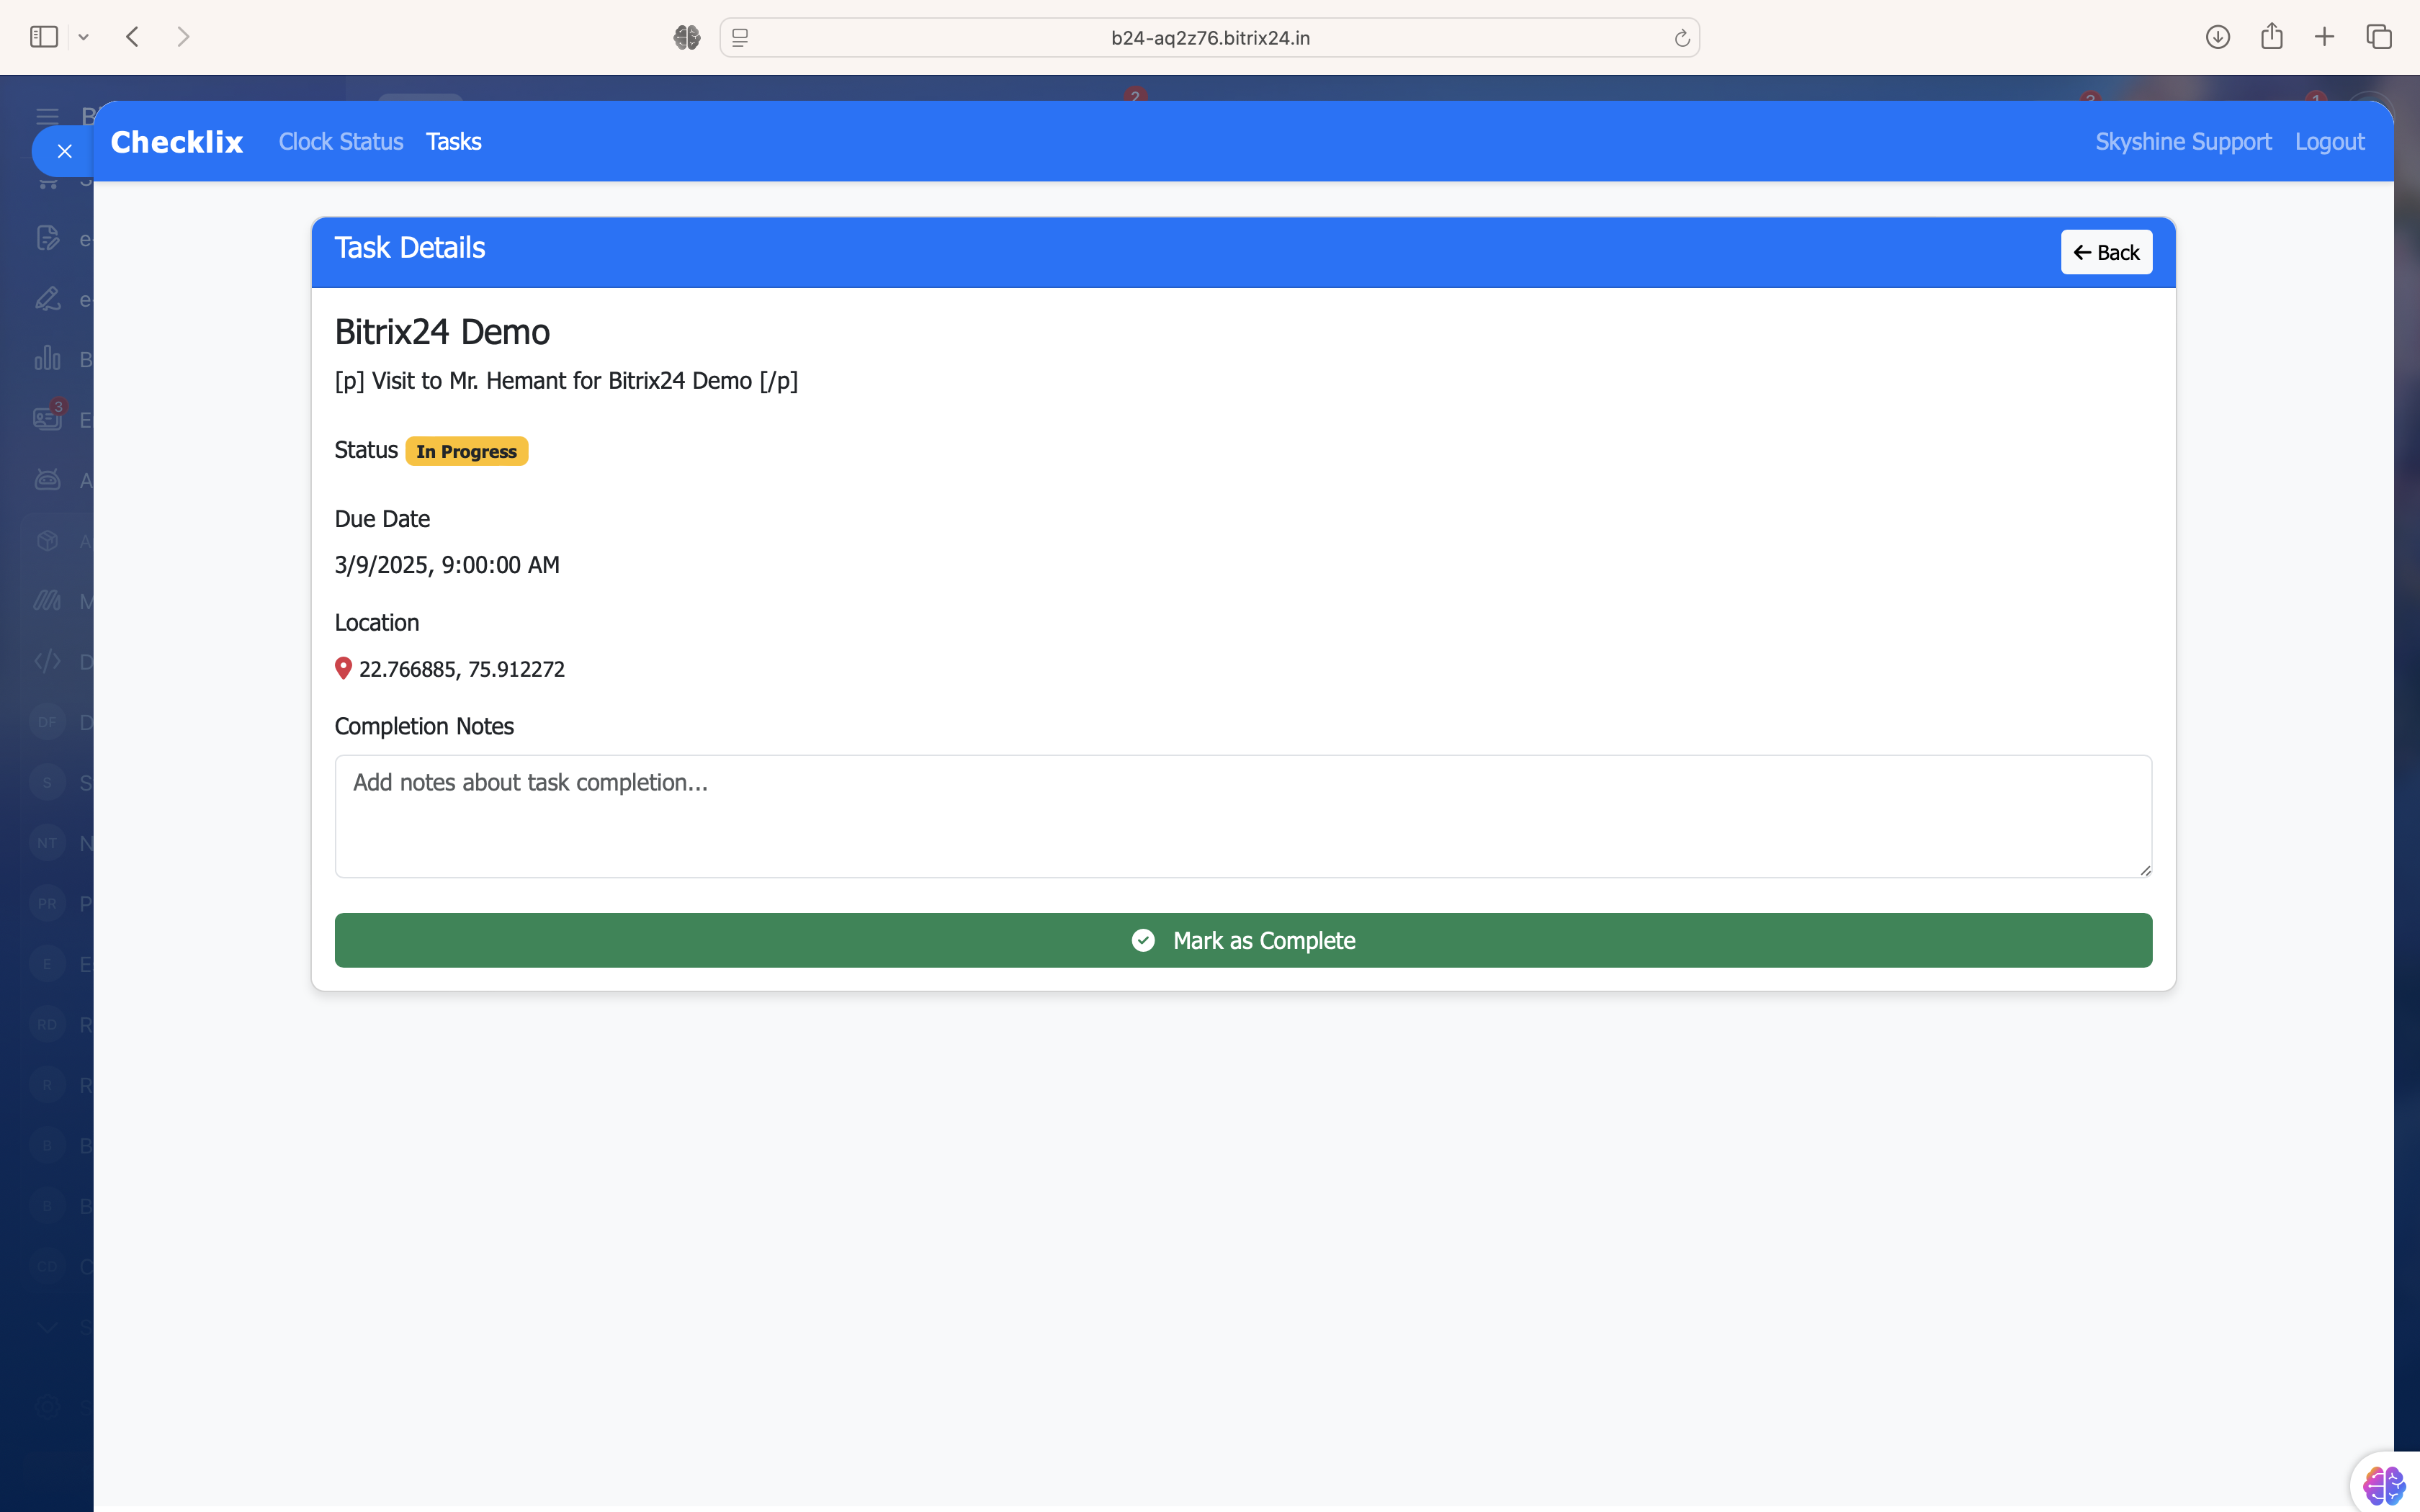The height and width of the screenshot is (1512, 2420).
Task: Open the Skyshine Support link
Action: 2183,141
